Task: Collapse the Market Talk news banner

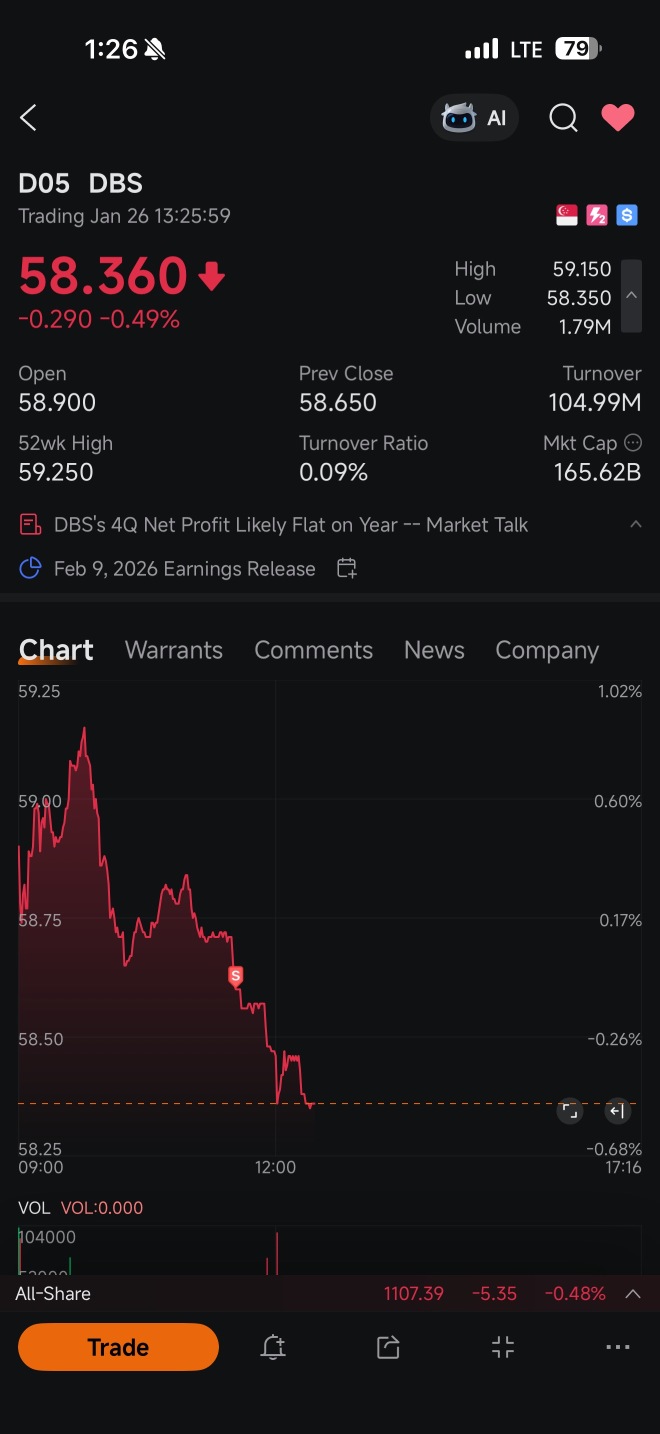Action: tap(635, 524)
